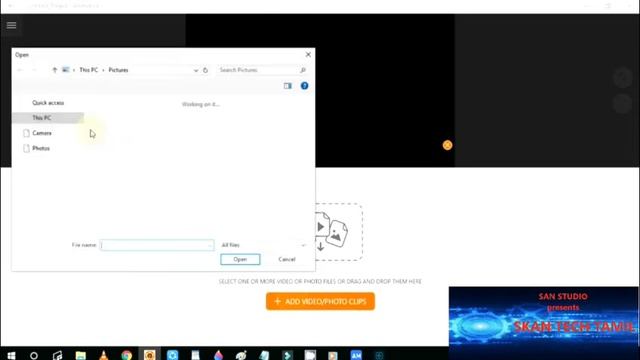
Task: Click the Open button in dialog
Action: point(240,259)
